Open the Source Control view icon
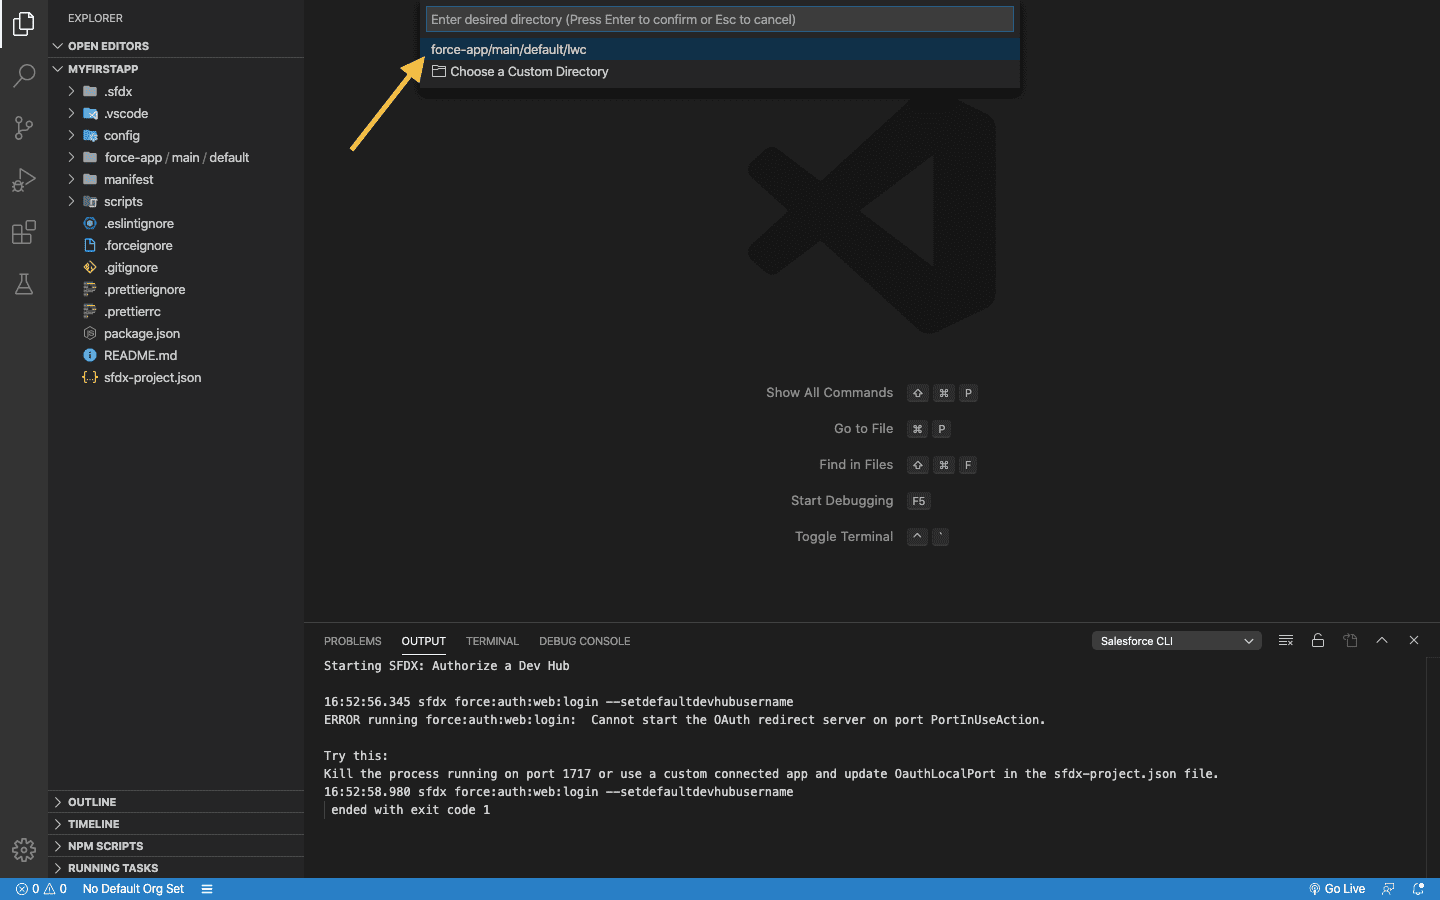 coord(24,128)
